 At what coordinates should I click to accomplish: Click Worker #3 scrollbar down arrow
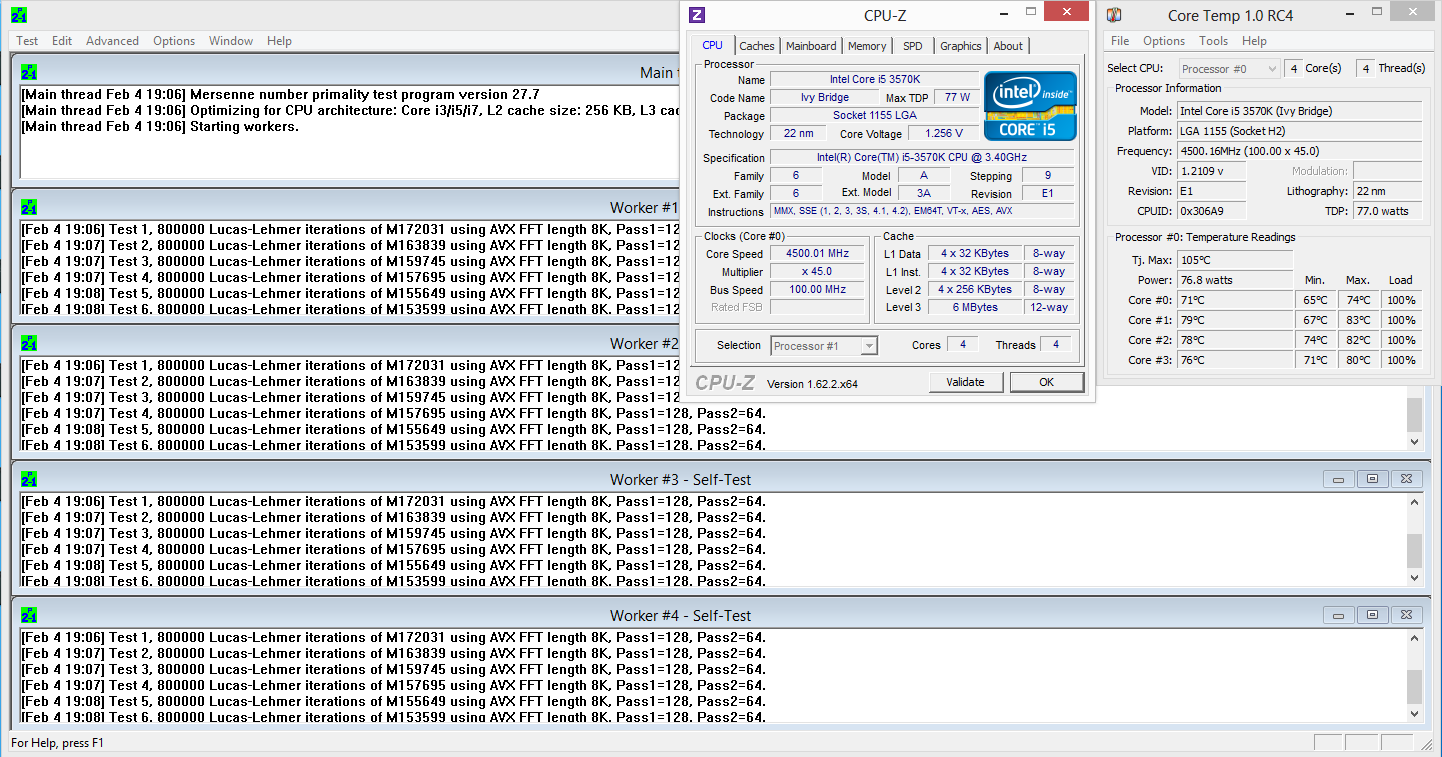point(1413,577)
